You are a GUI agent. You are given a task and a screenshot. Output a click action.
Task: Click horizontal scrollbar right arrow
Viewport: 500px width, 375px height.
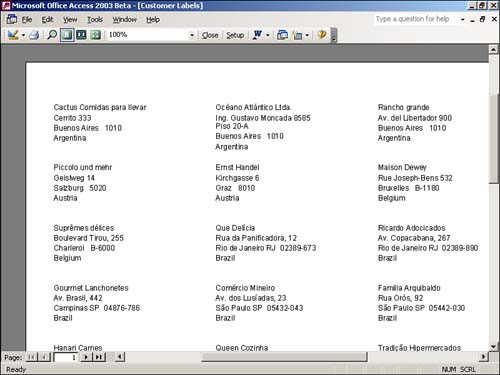click(483, 357)
